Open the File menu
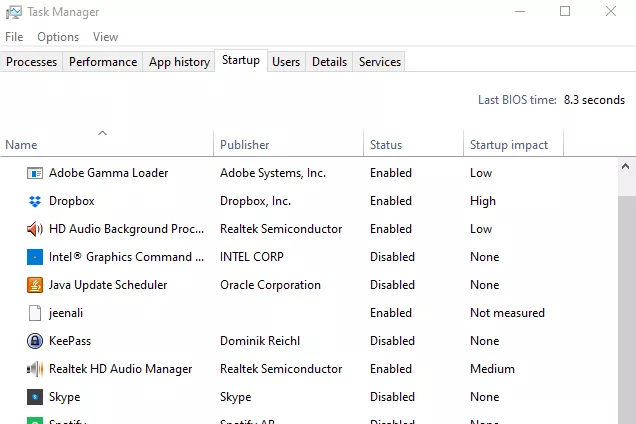636x424 pixels. tap(14, 37)
